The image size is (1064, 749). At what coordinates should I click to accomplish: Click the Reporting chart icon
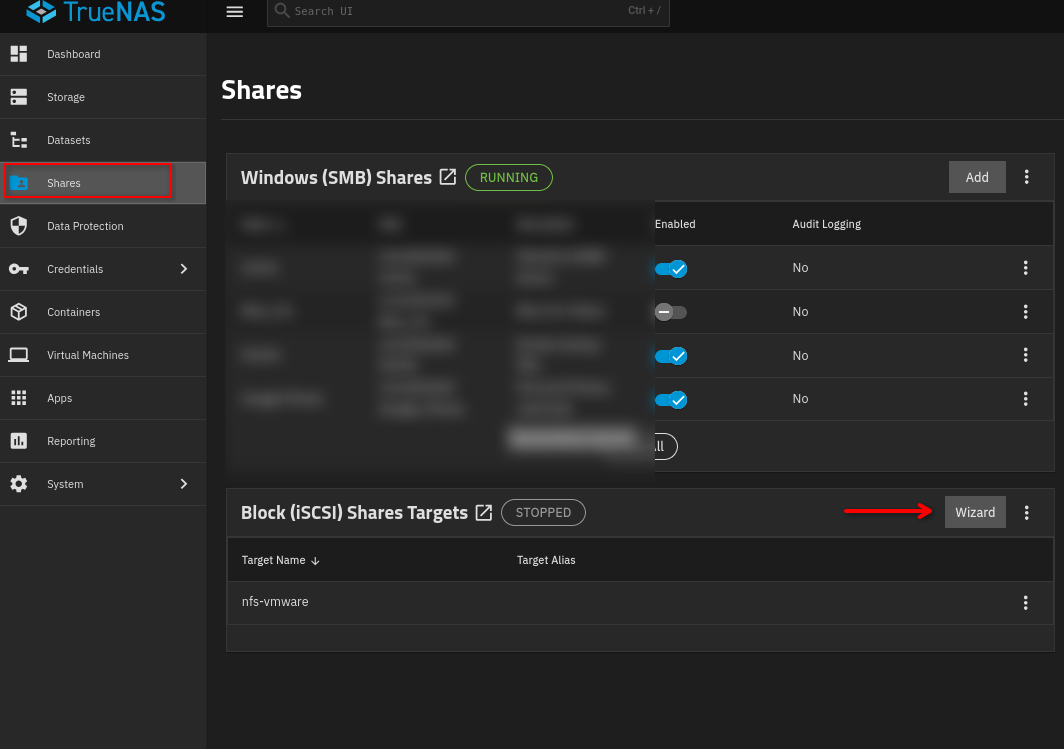tap(19, 441)
